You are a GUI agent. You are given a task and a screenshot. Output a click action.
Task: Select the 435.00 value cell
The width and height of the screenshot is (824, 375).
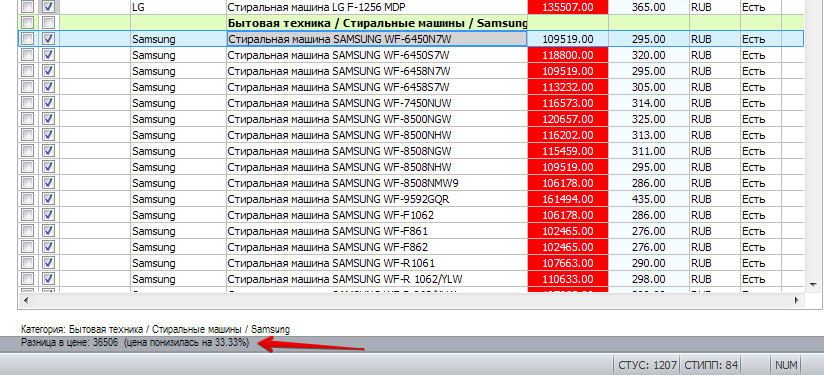pos(648,199)
